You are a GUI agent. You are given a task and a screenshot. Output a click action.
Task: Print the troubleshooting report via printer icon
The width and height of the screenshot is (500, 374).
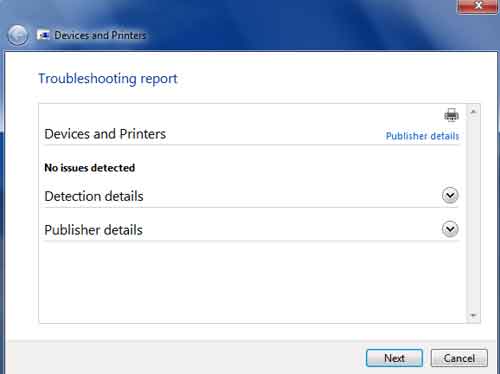[x=451, y=115]
